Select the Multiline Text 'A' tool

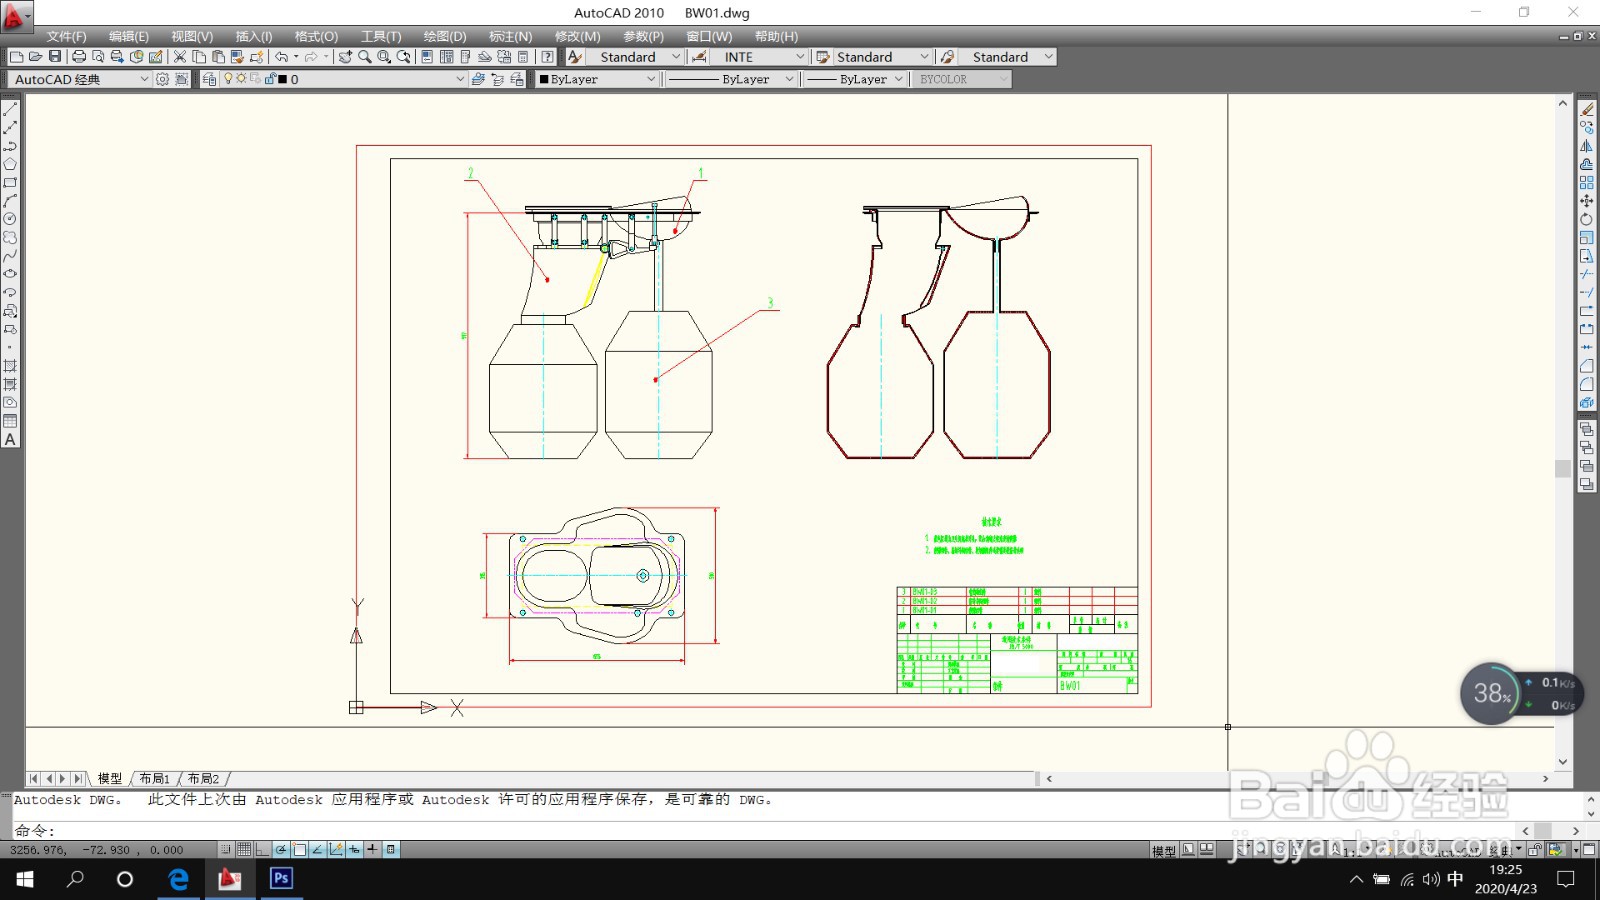click(x=10, y=440)
